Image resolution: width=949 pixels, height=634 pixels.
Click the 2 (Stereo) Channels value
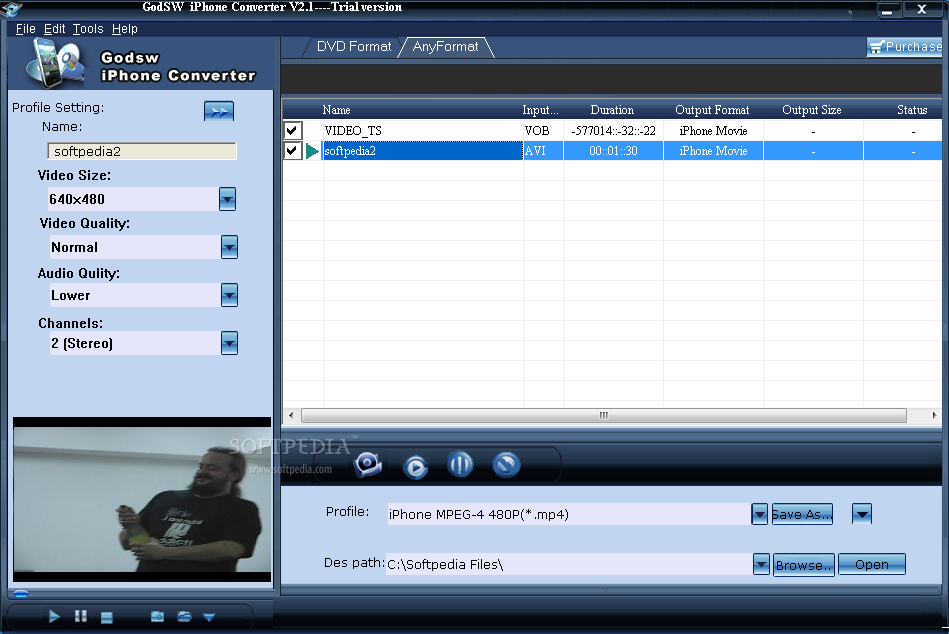point(82,344)
